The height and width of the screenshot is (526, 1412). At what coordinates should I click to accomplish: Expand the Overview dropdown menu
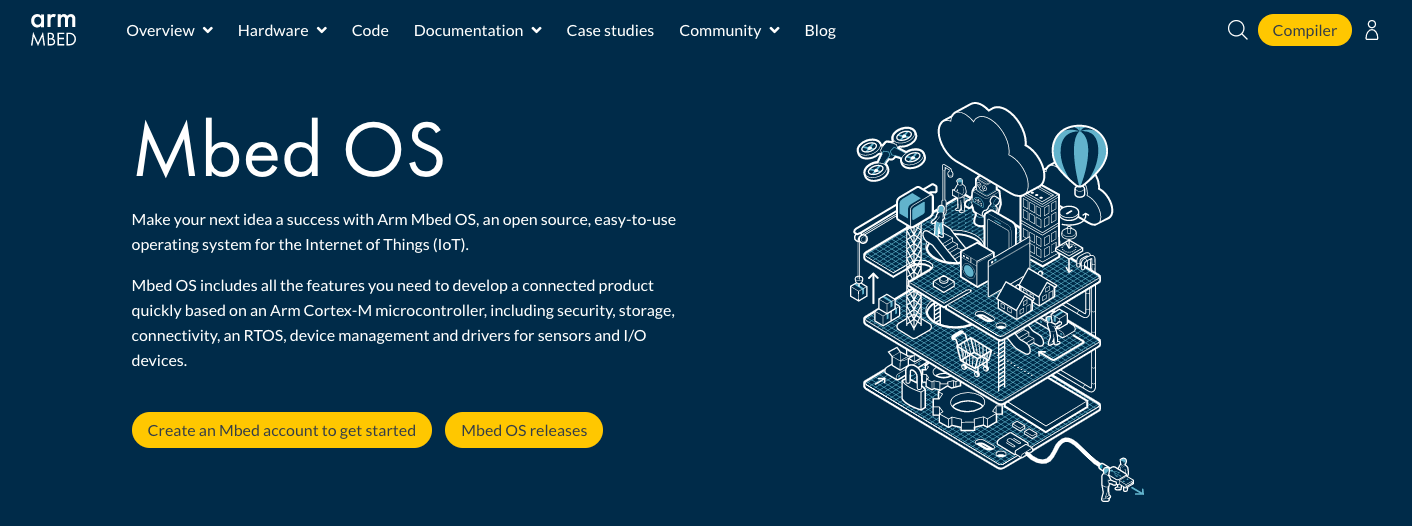(x=169, y=30)
